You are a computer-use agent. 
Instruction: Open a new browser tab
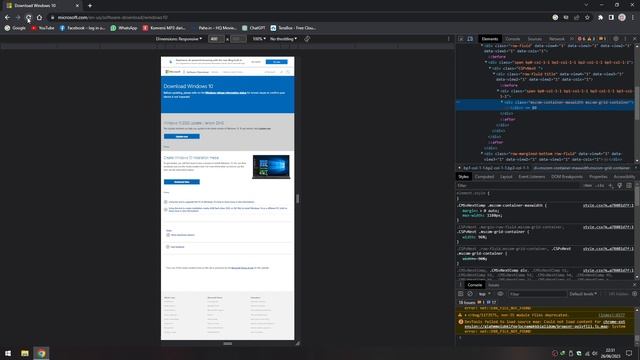point(90,6)
